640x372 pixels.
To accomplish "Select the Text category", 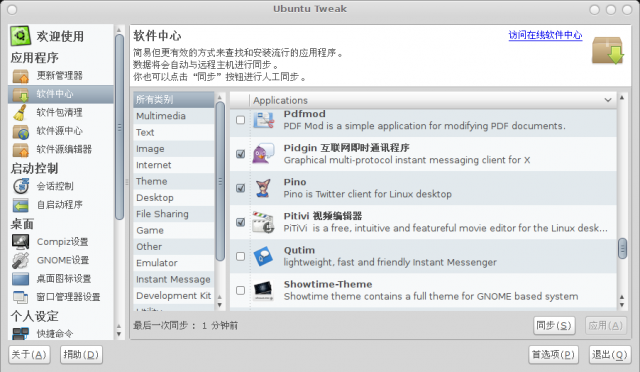I will click(x=173, y=132).
